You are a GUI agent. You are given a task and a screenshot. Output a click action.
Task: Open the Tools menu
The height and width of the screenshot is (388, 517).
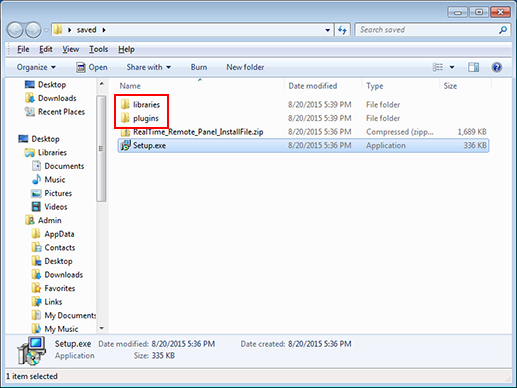click(x=98, y=49)
